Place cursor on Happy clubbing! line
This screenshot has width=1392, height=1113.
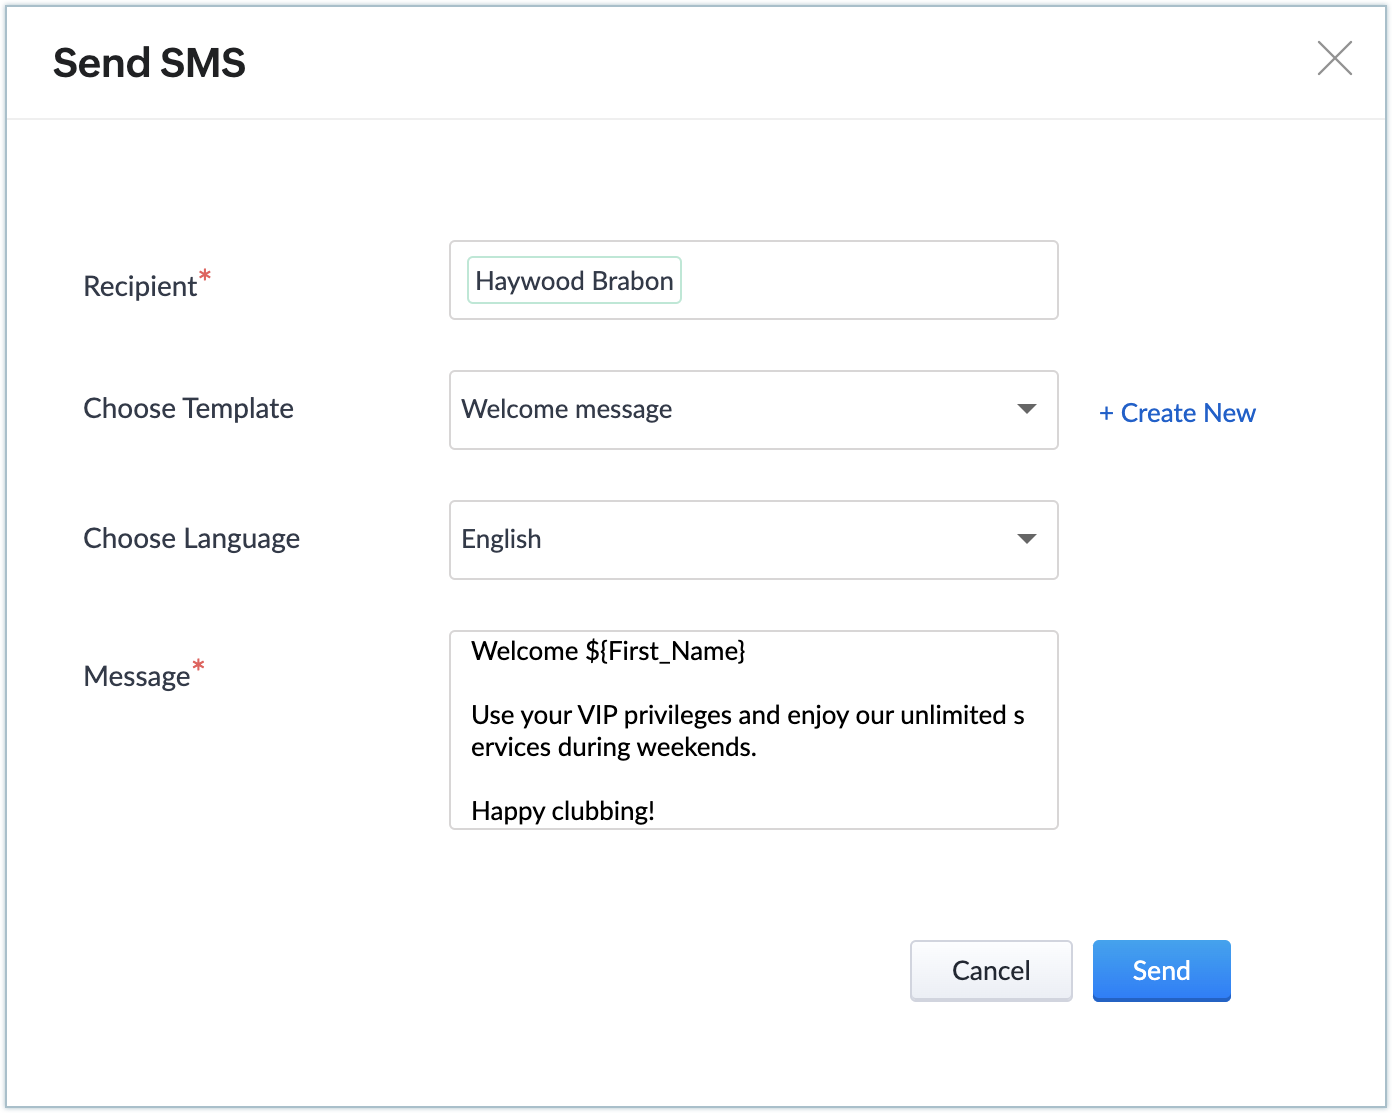[563, 811]
